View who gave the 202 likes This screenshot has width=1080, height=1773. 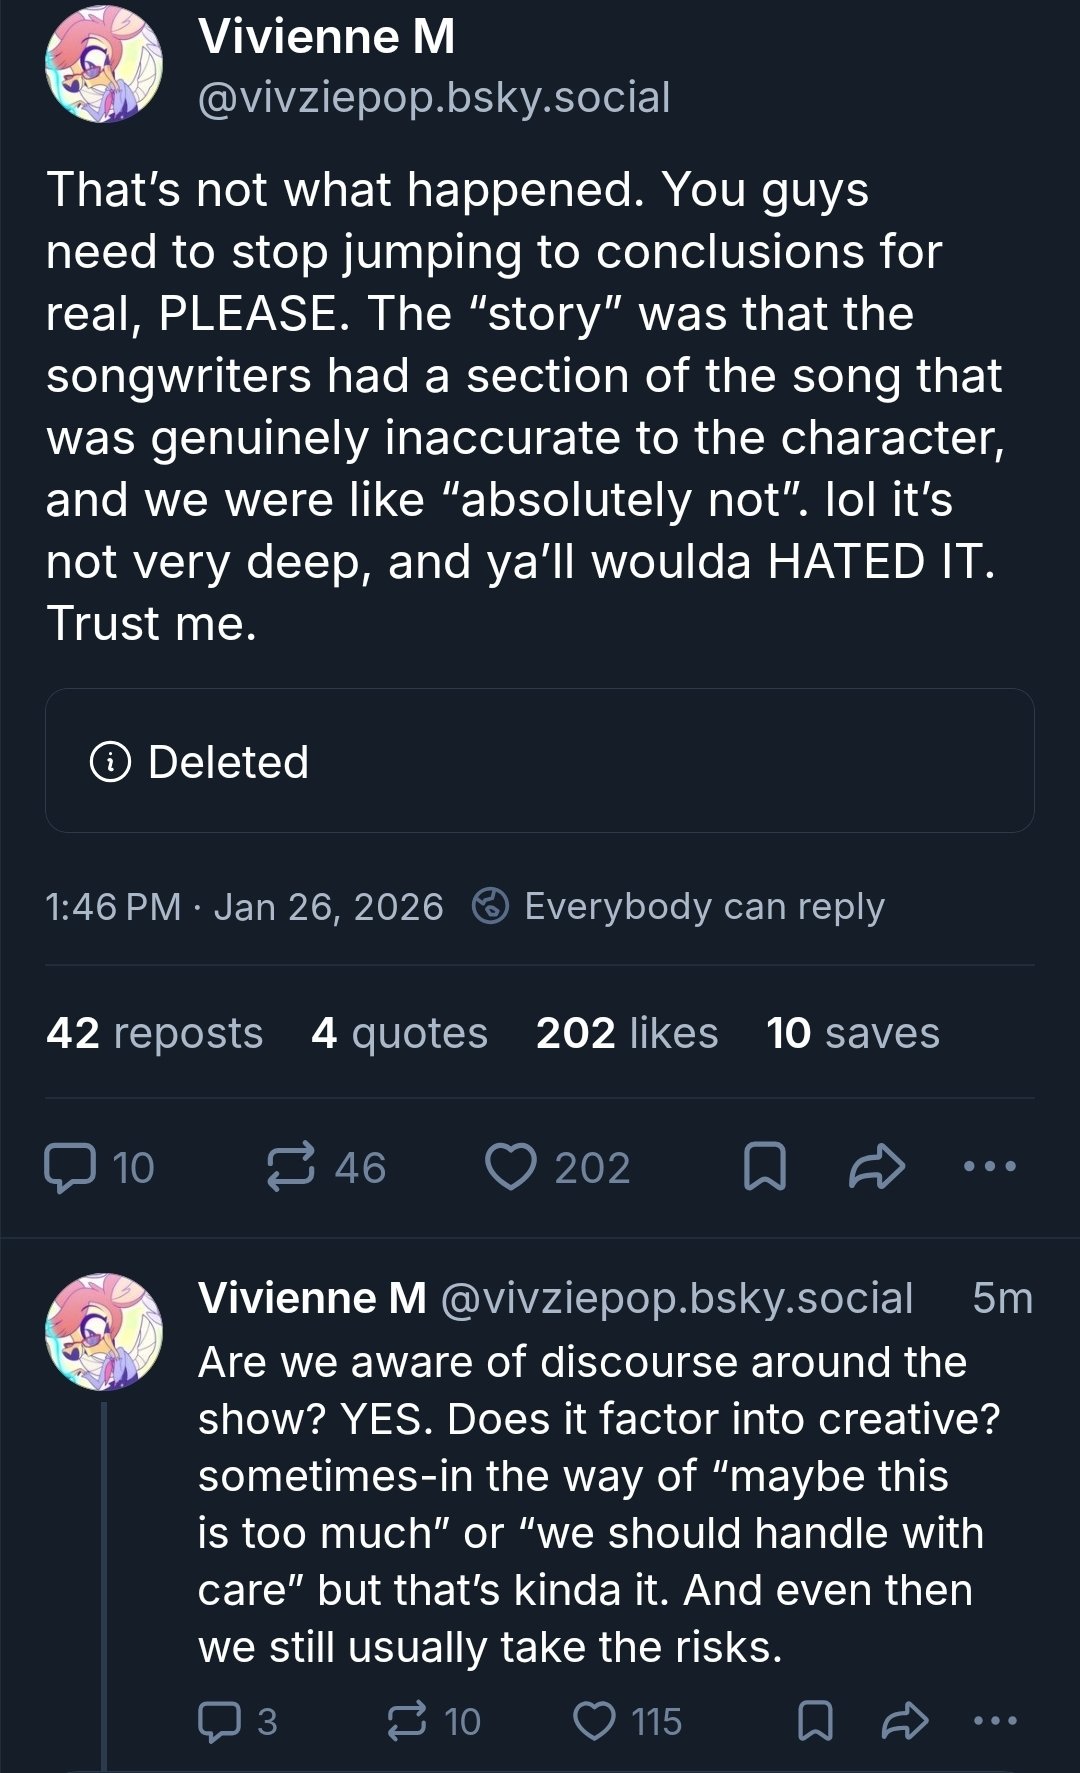click(x=627, y=1033)
